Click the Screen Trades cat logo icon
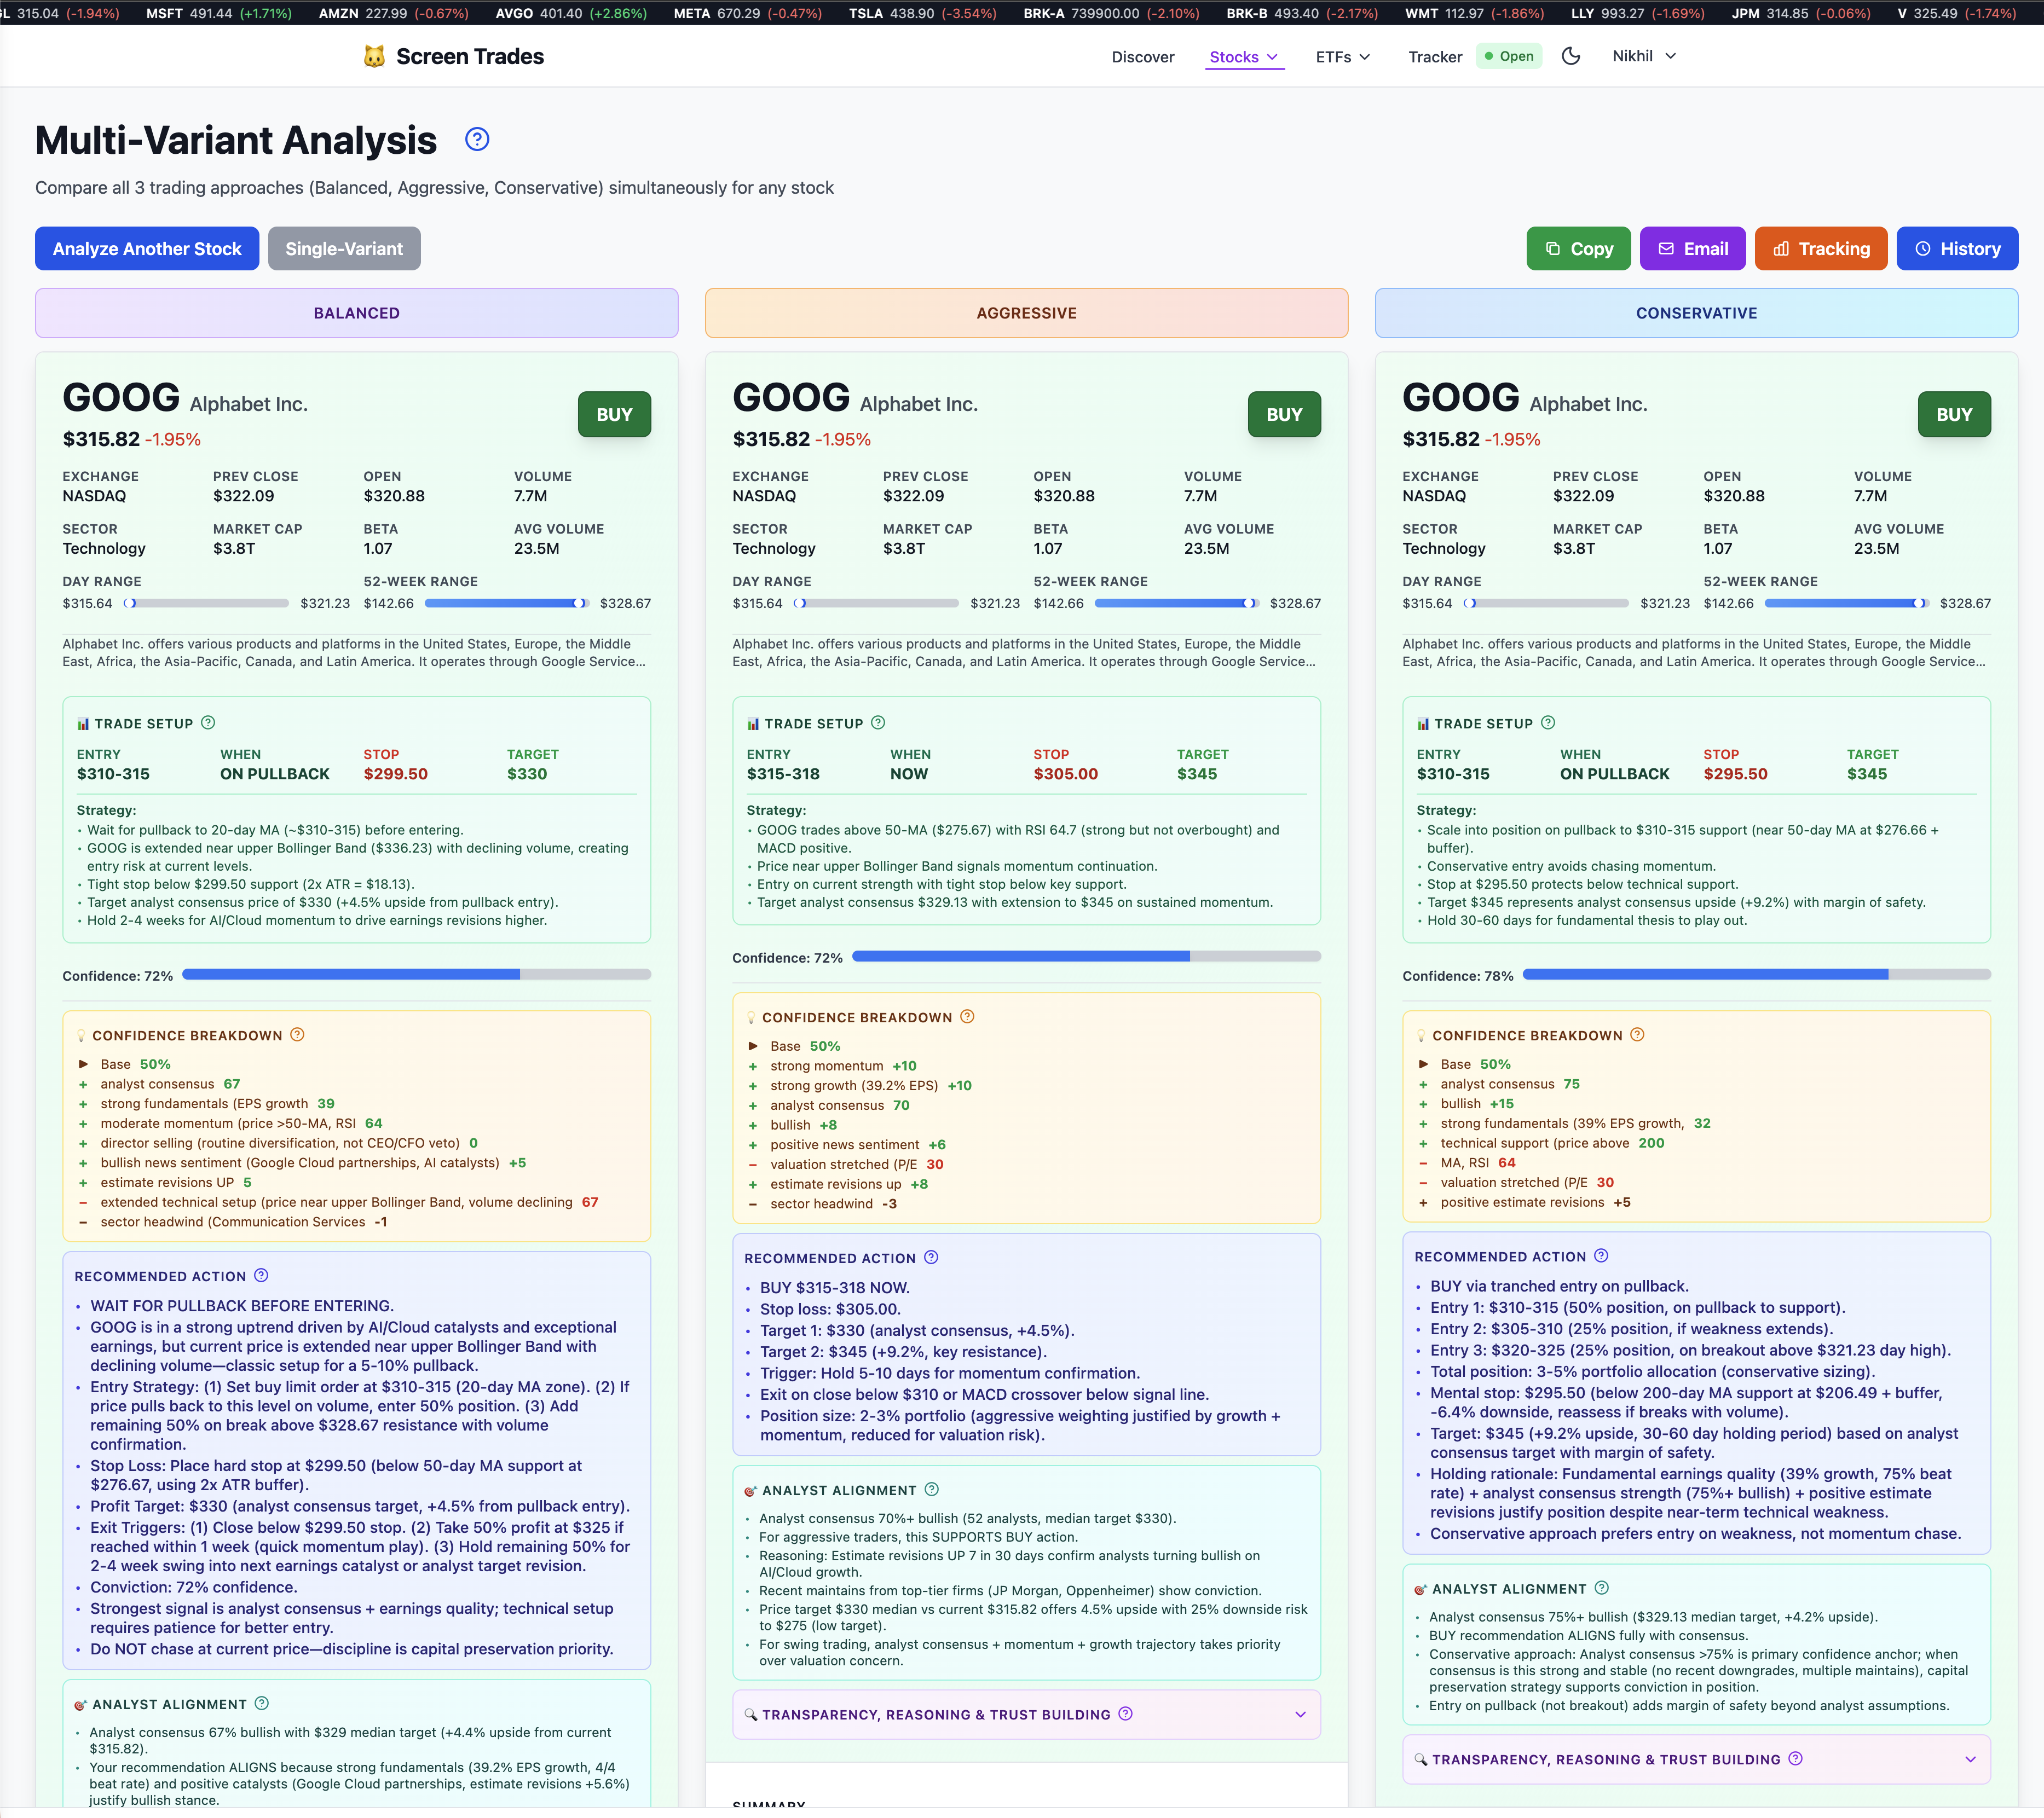This screenshot has height=1818, width=2044. tap(374, 56)
